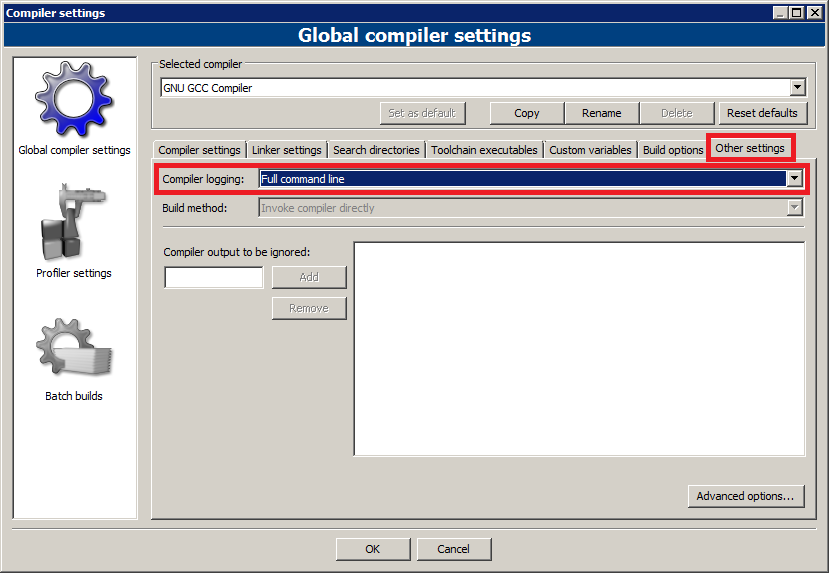Click the Reset defaults button

[762, 113]
